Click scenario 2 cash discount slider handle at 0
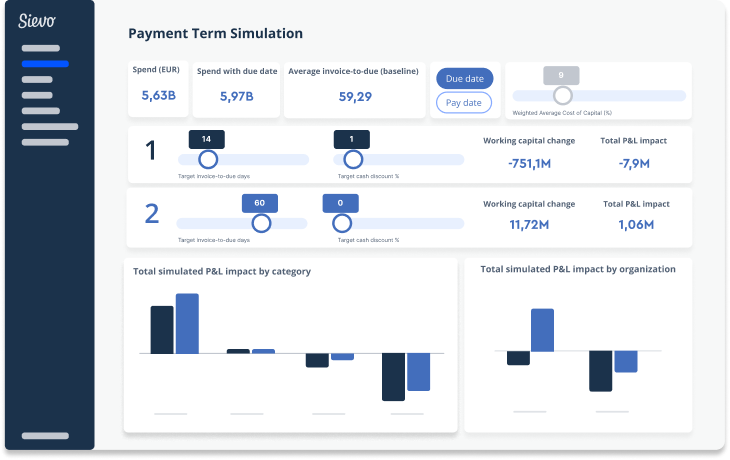730x460 pixels. pos(342,223)
